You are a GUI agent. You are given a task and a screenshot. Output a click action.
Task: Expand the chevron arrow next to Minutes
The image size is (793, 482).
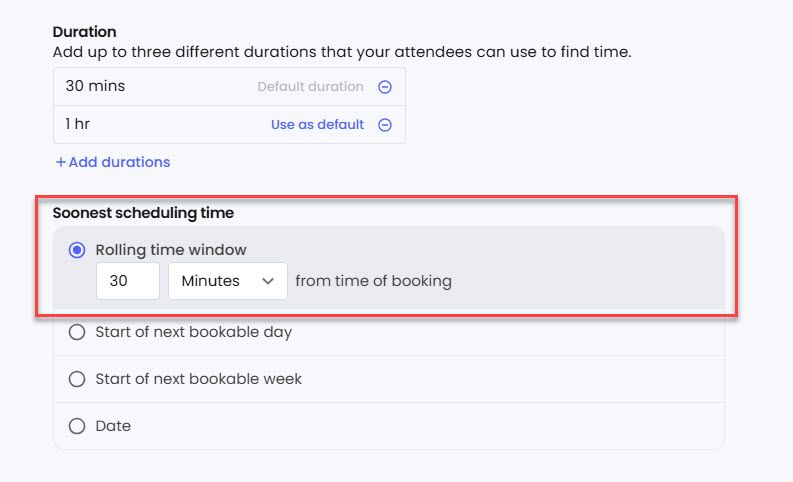coord(268,281)
